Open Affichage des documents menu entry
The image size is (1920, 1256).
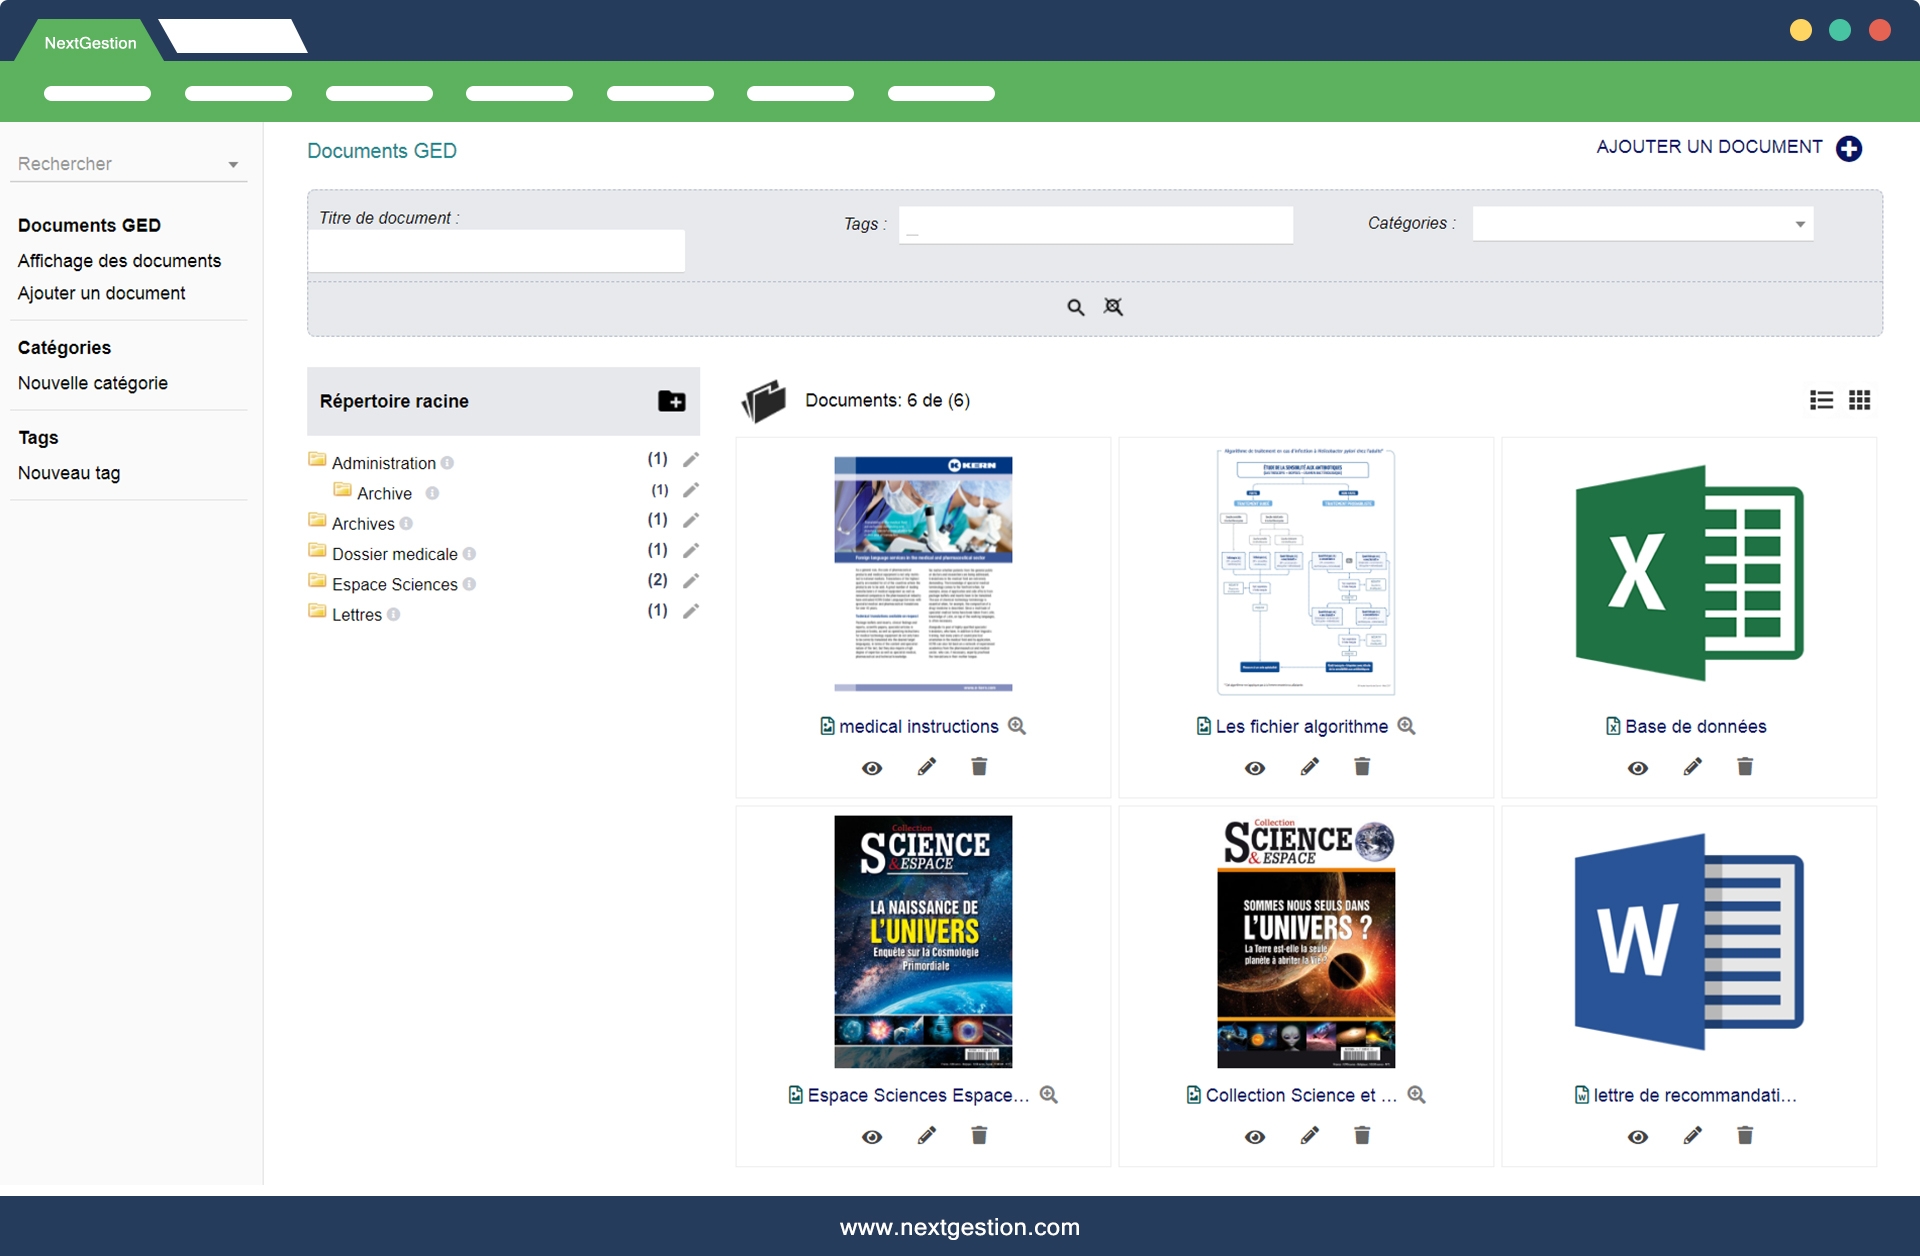pyautogui.click(x=119, y=261)
